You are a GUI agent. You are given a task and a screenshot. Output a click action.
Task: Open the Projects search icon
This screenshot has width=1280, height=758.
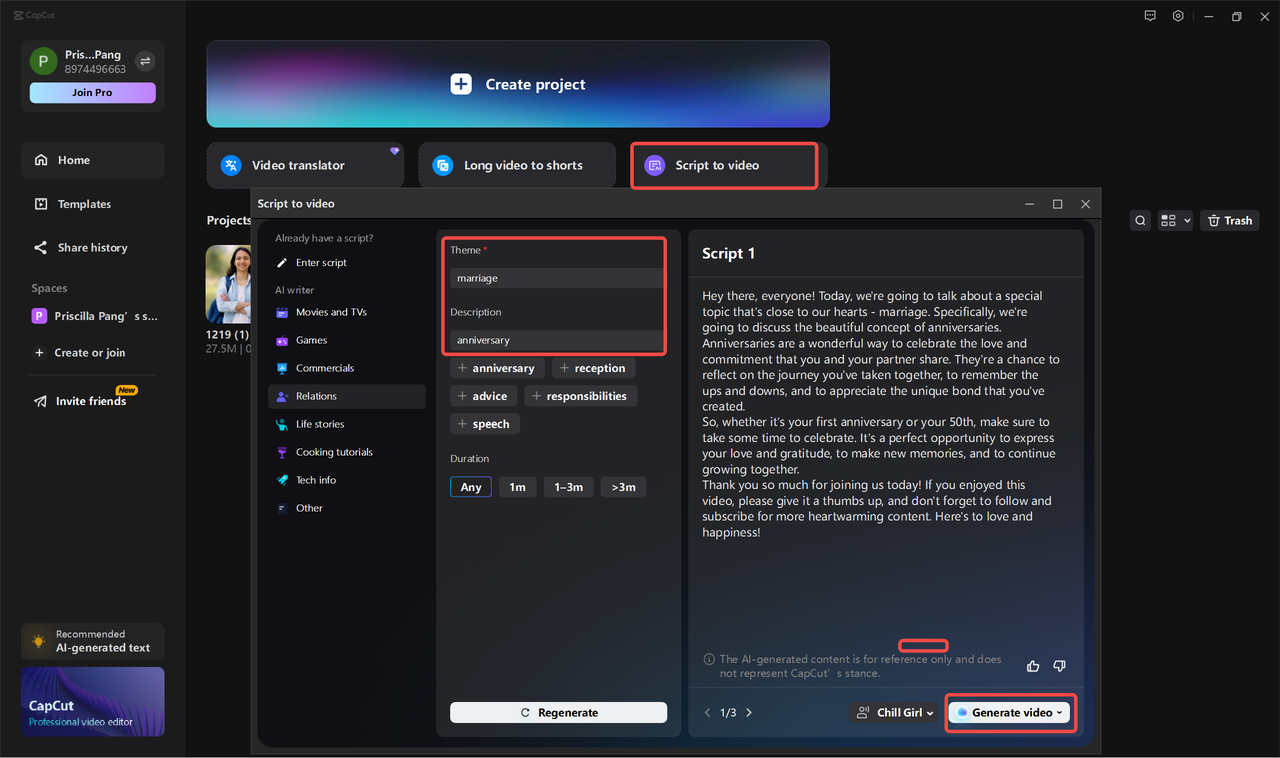1140,220
